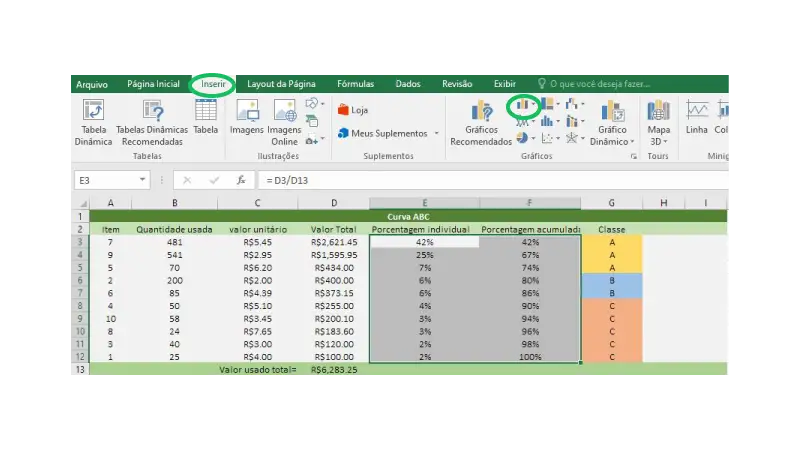The image size is (800, 450).
Task: Expand the Meus Suplementos dropdown arrow
Action: pos(437,133)
